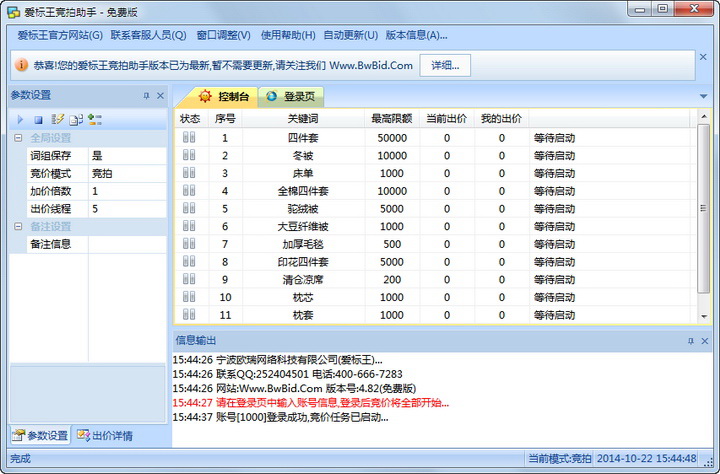Click the start (play) icon in 参数设置 toolbar
720x474 pixels.
20,120
